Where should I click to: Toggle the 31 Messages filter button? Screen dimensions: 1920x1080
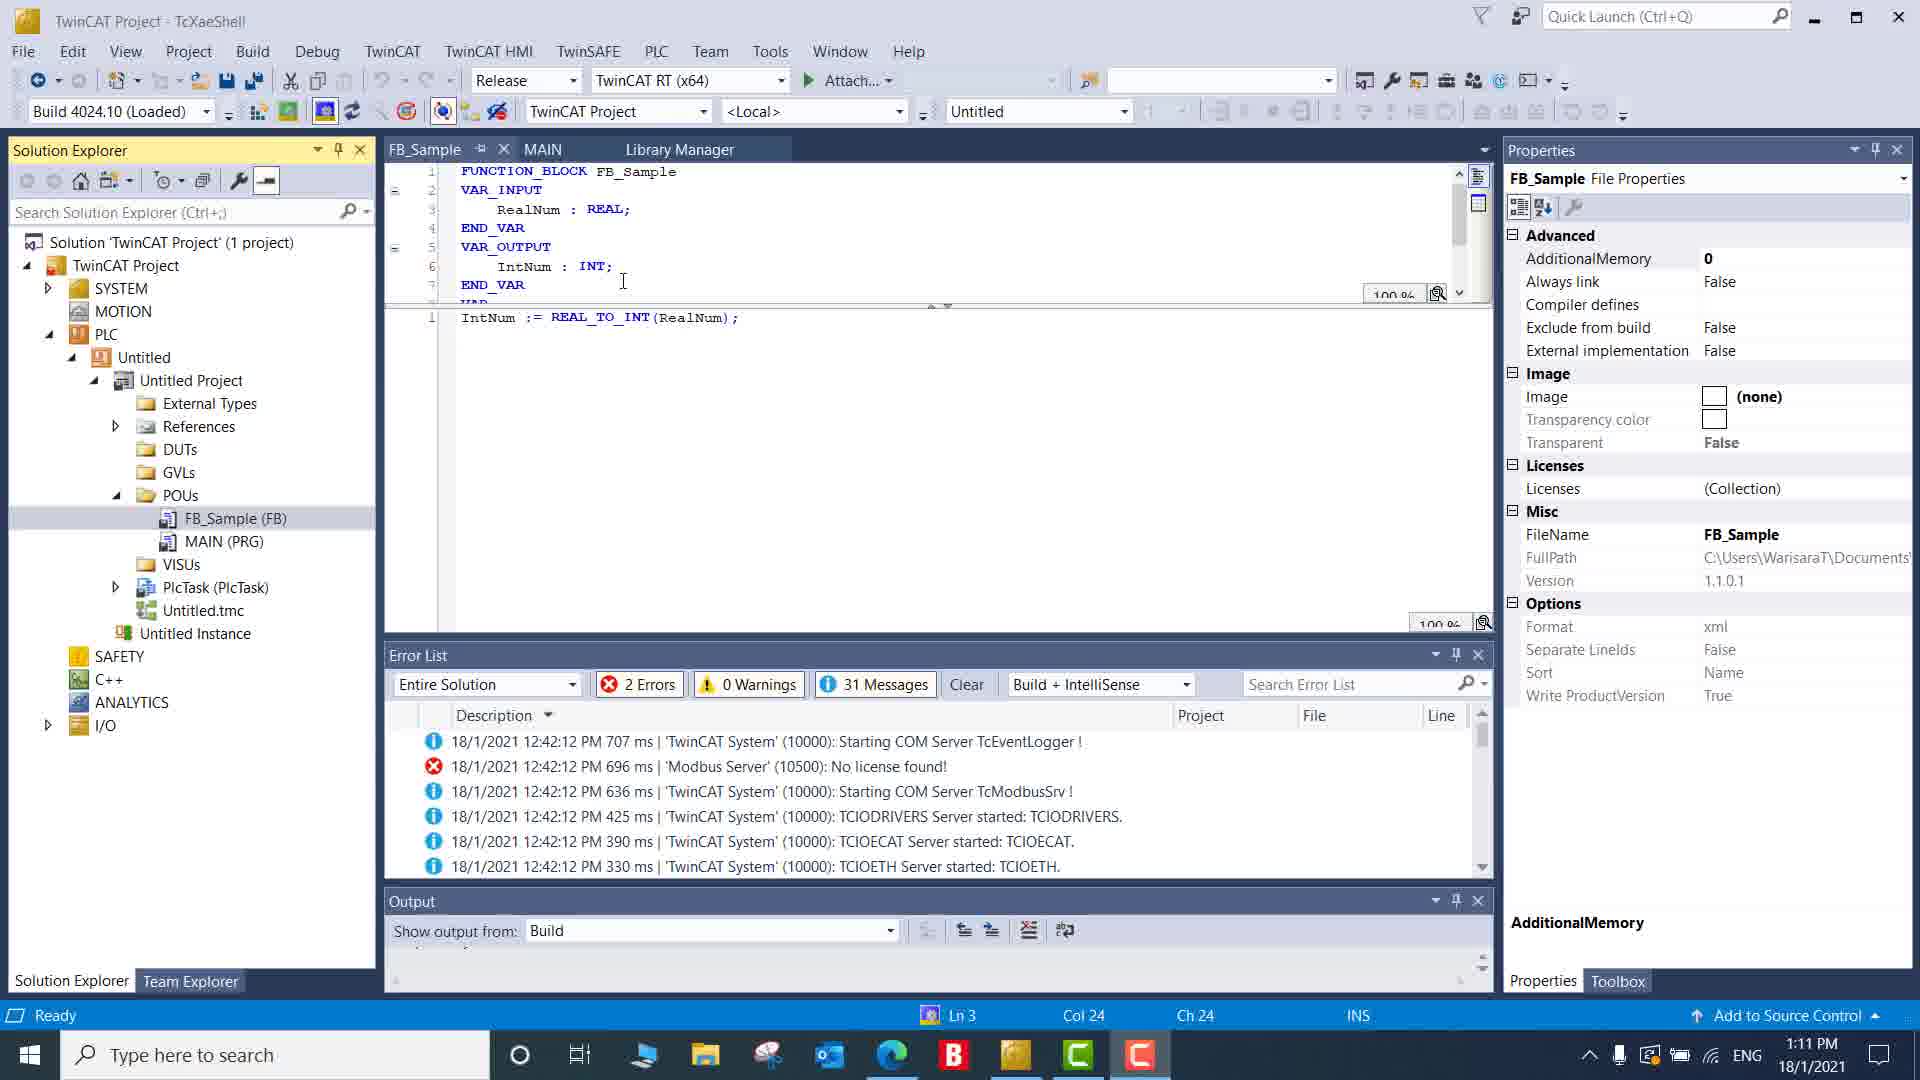click(x=875, y=685)
